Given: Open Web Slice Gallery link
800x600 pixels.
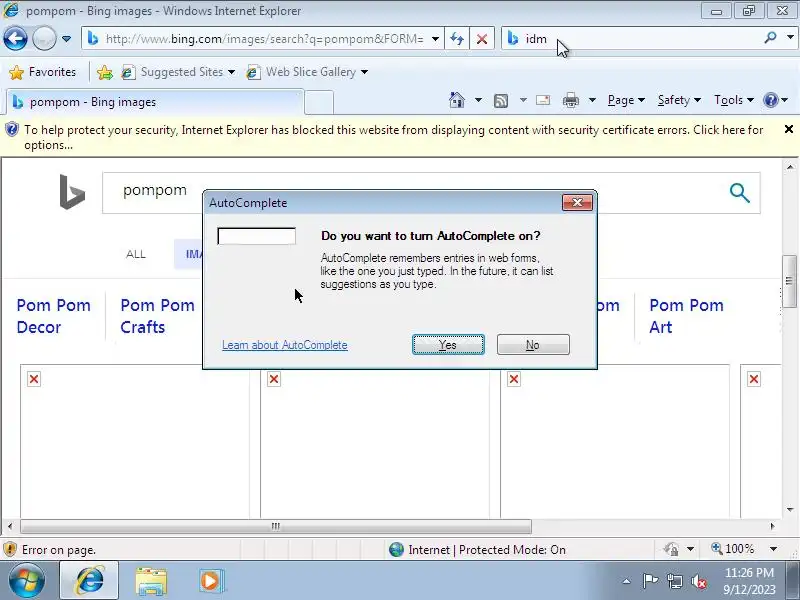Looking at the screenshot, I should pos(307,72).
